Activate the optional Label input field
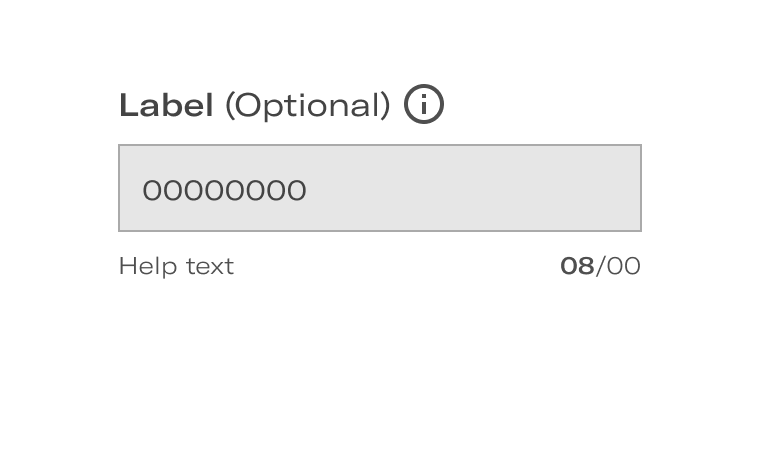 coord(380,188)
